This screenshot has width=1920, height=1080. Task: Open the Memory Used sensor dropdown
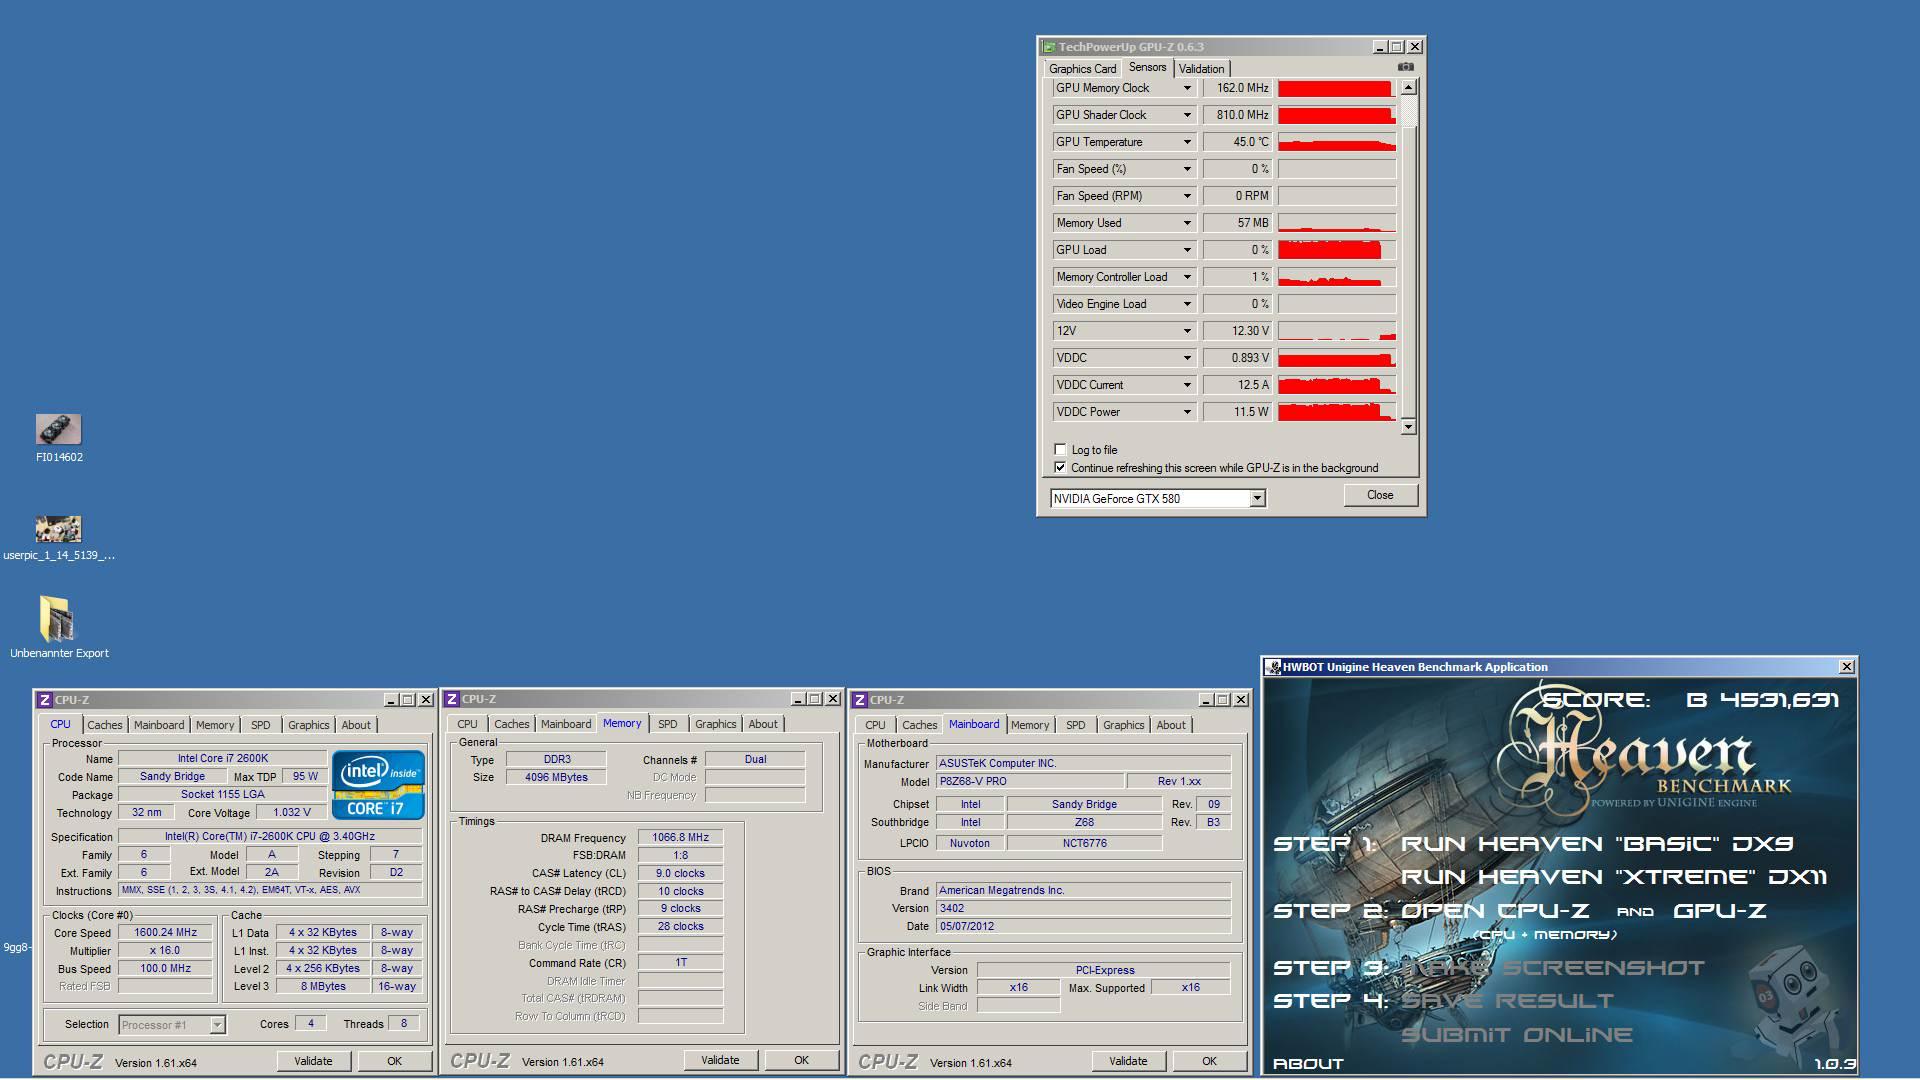point(1187,223)
